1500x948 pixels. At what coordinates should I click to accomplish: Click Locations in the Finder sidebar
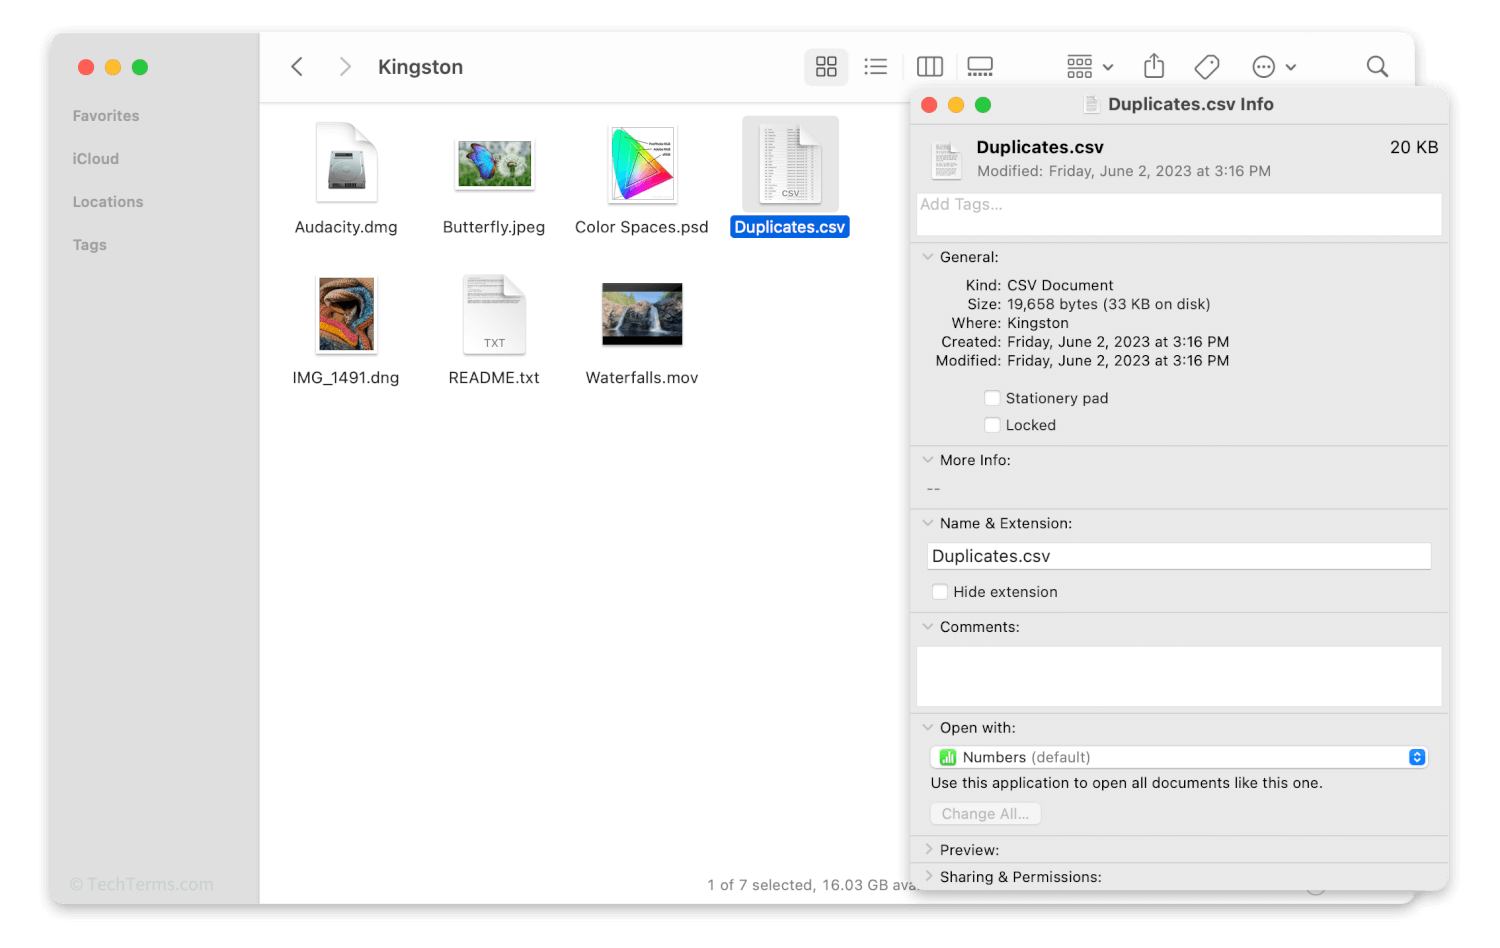108,202
